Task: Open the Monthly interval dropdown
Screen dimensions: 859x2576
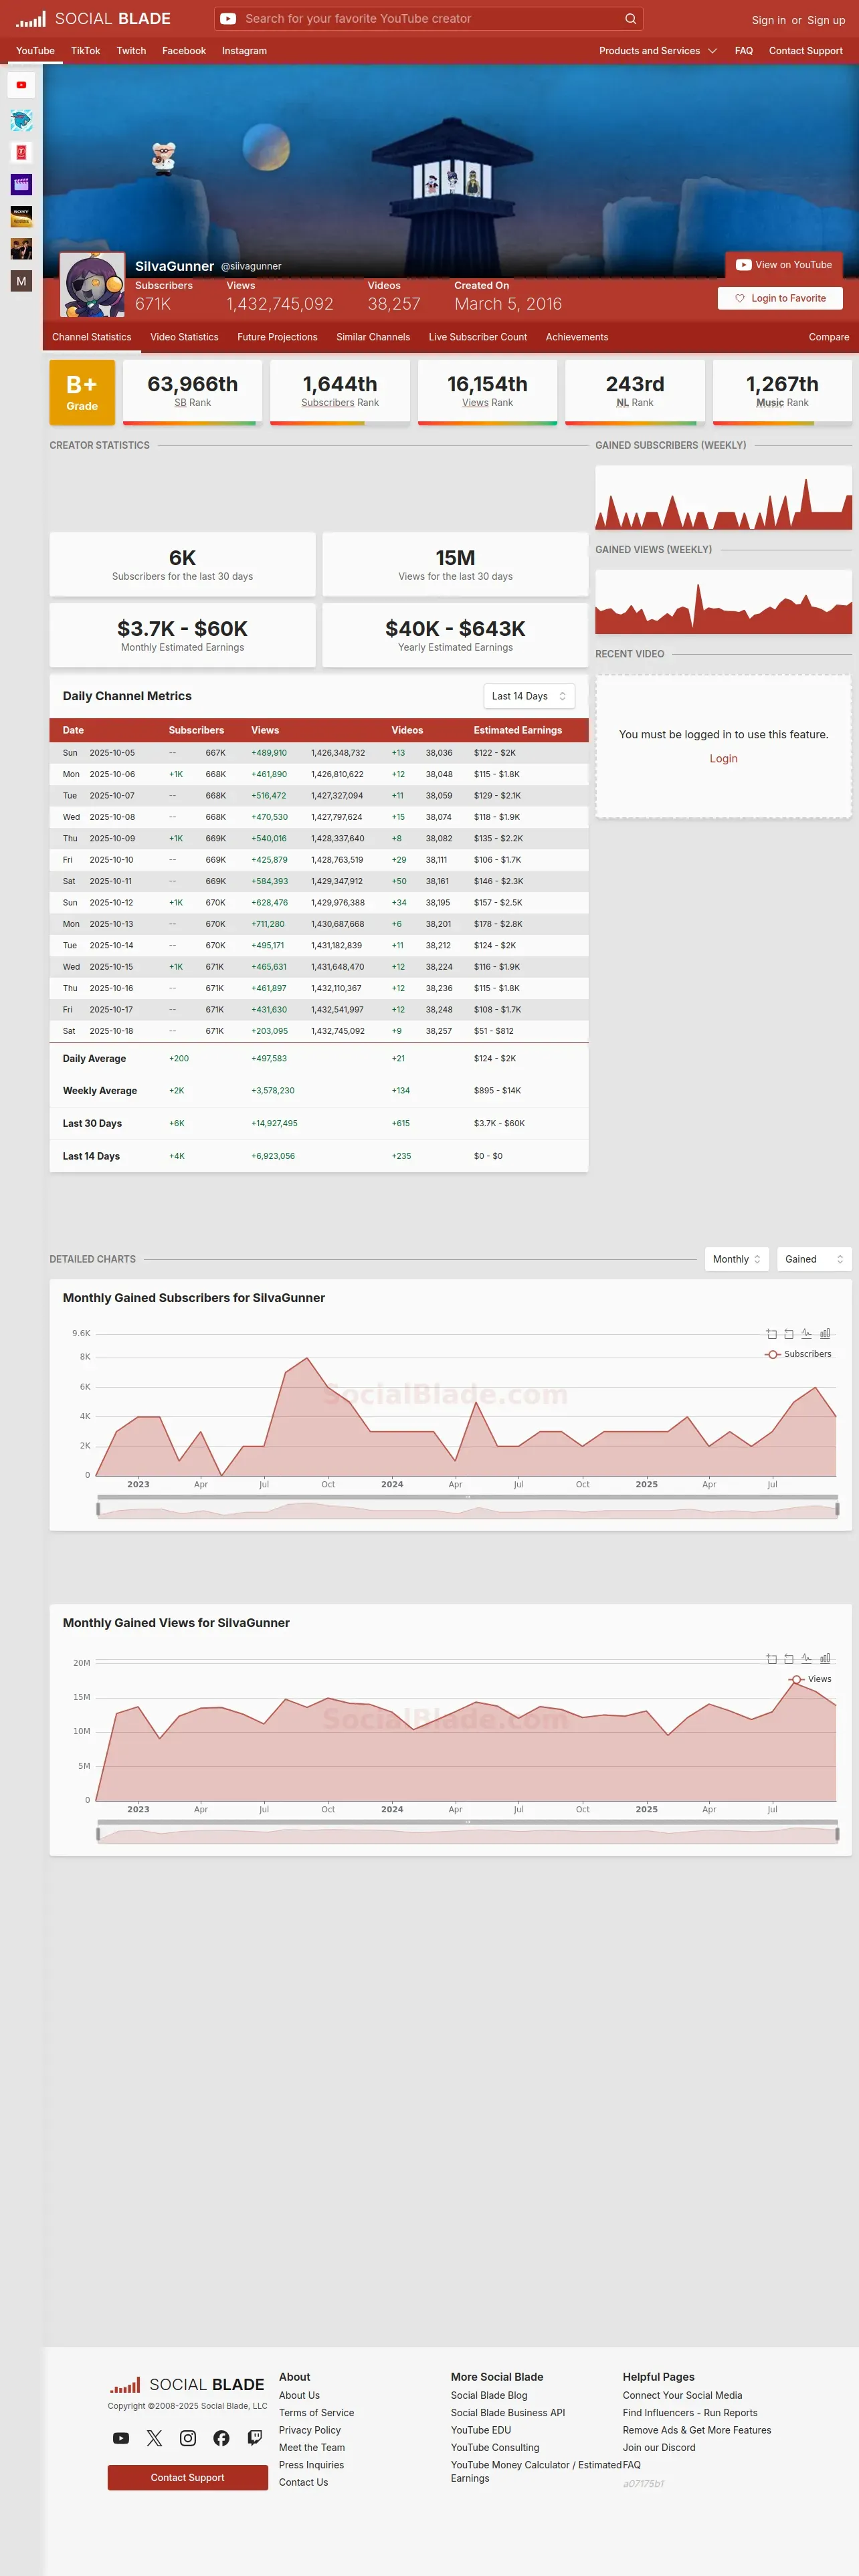Action: (x=737, y=1259)
